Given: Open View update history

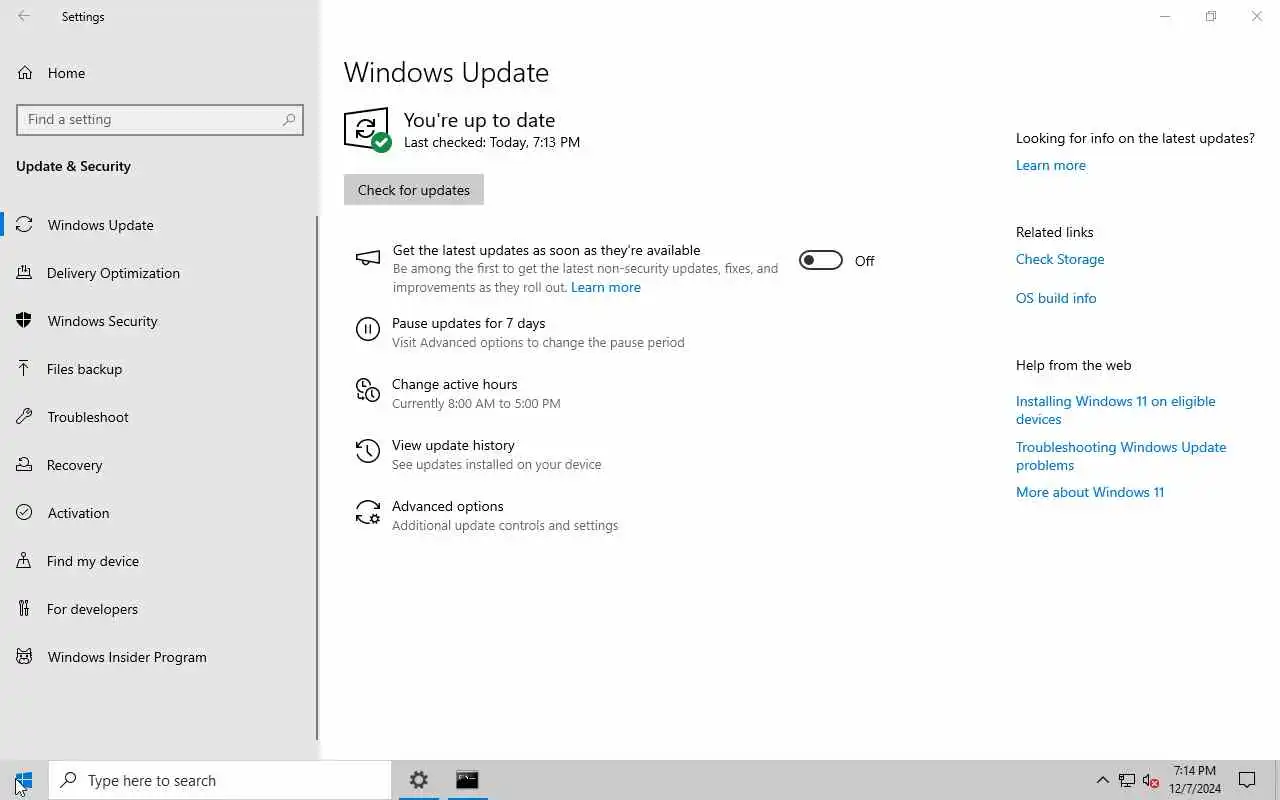Looking at the screenshot, I should point(453,445).
